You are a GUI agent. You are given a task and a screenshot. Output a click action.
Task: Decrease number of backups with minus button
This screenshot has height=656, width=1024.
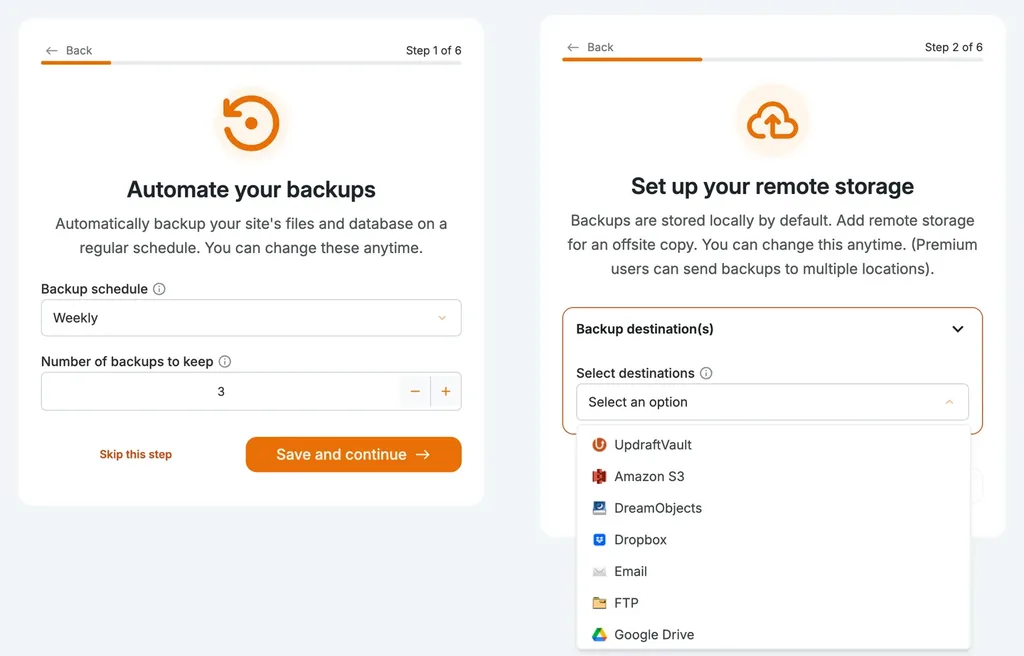tap(415, 391)
